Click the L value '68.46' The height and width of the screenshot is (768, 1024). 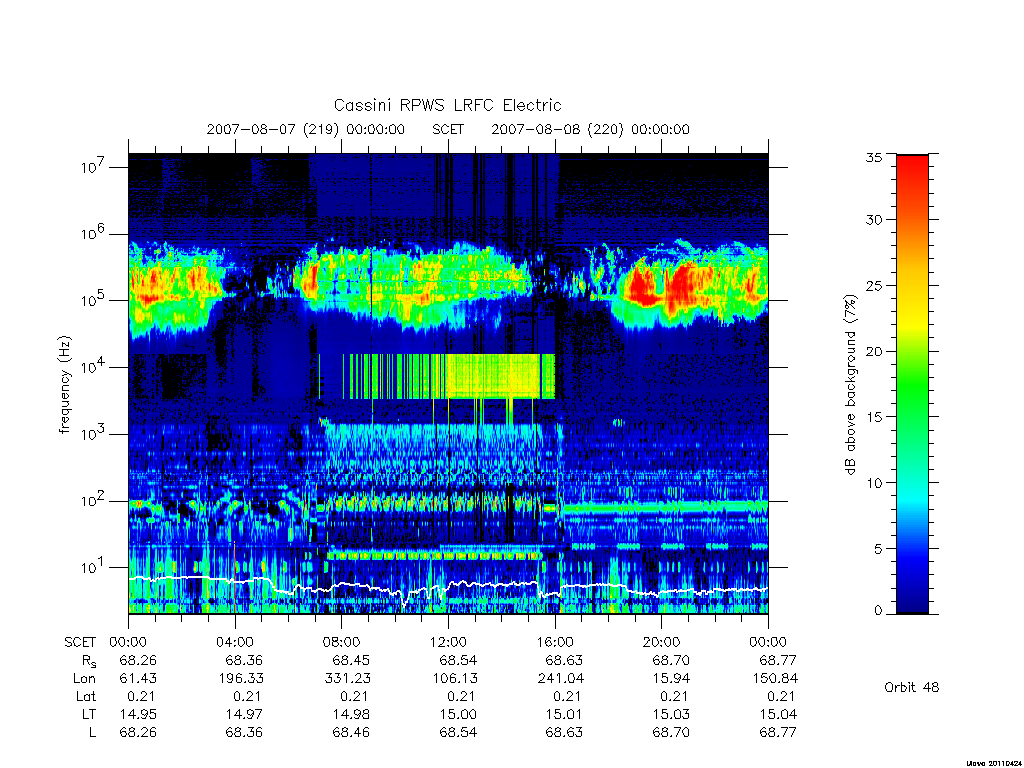click(x=351, y=733)
